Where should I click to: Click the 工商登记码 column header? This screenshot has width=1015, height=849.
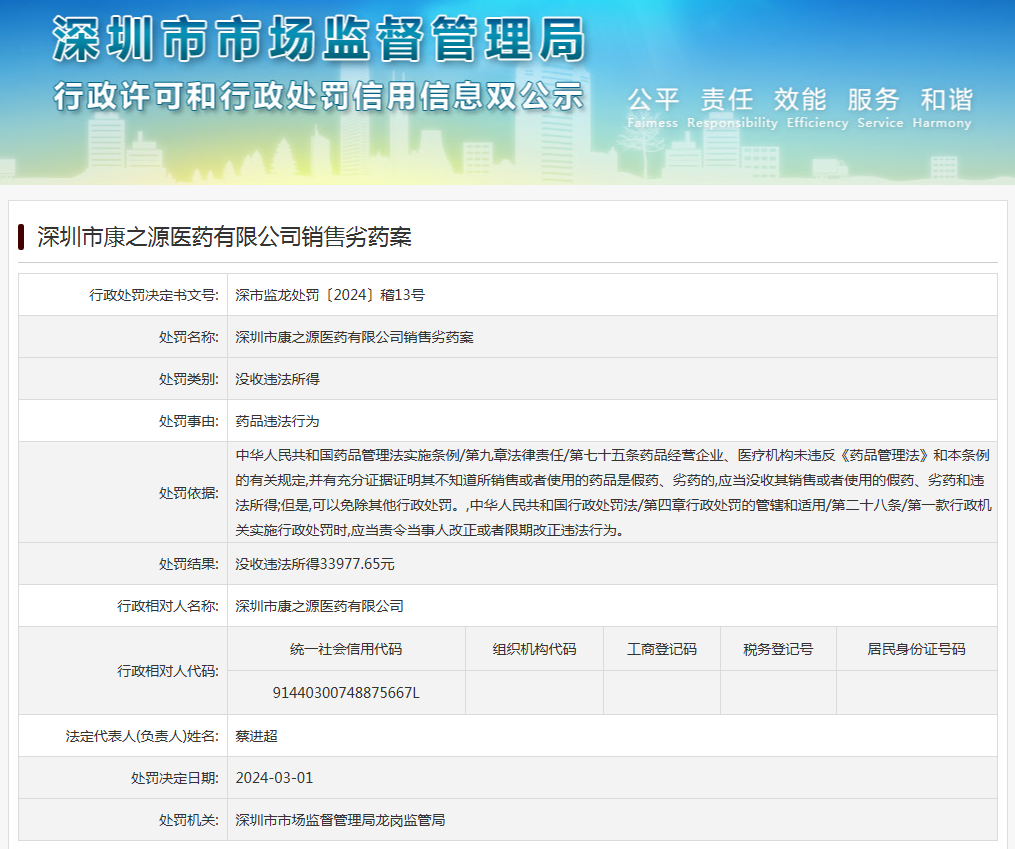point(662,649)
